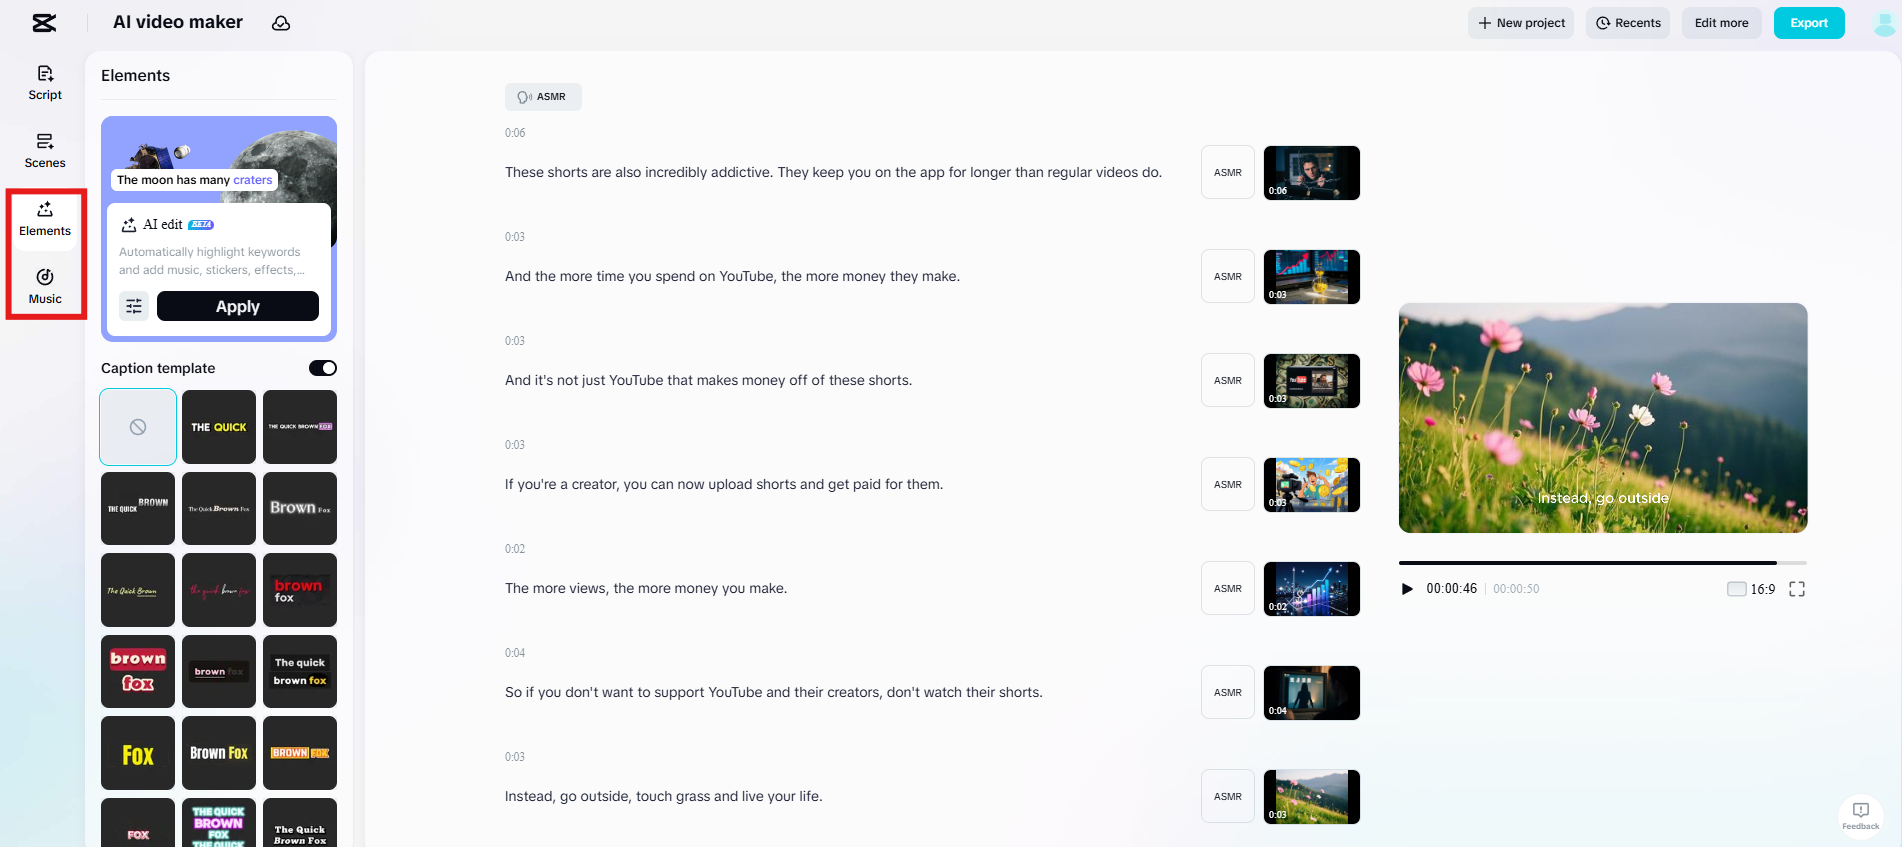Change voice for 'So if you don't want' line

point(1228,693)
